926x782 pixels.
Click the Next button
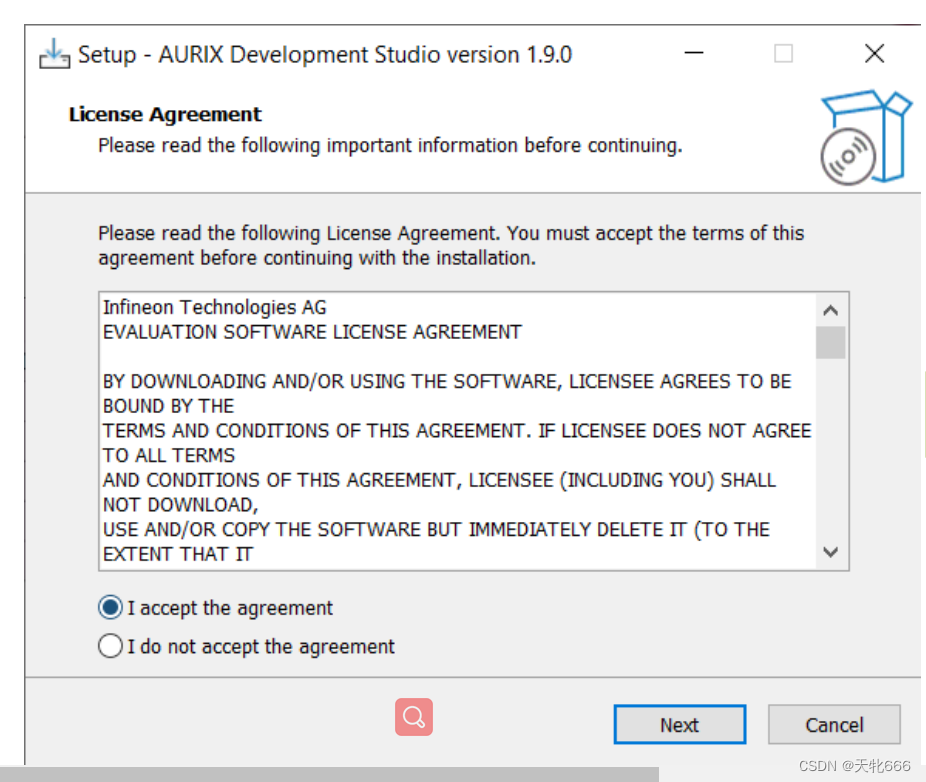679,725
